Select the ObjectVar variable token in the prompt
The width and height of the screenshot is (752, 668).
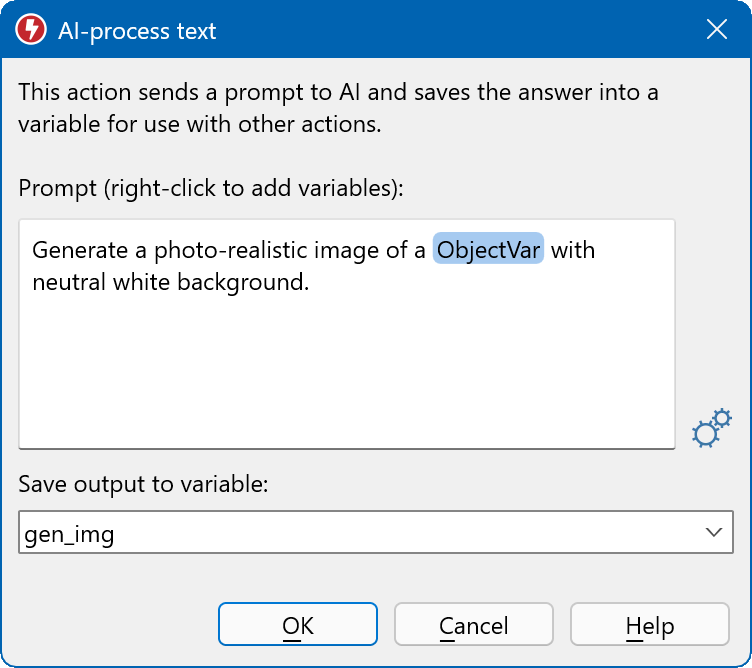tap(488, 249)
